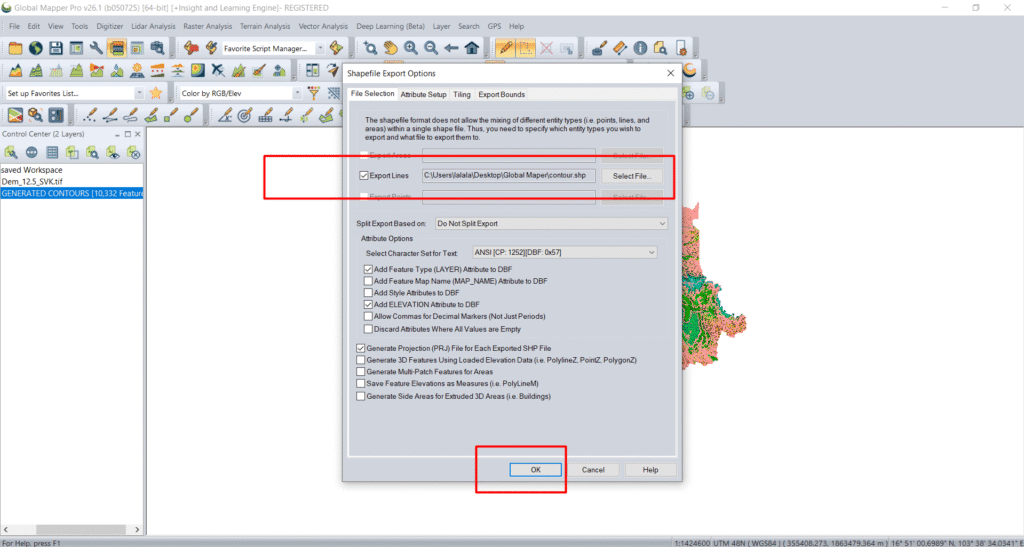1024x547 pixels.
Task: Select the Dem_12.5_SVK.tif layer
Action: pos(33,181)
